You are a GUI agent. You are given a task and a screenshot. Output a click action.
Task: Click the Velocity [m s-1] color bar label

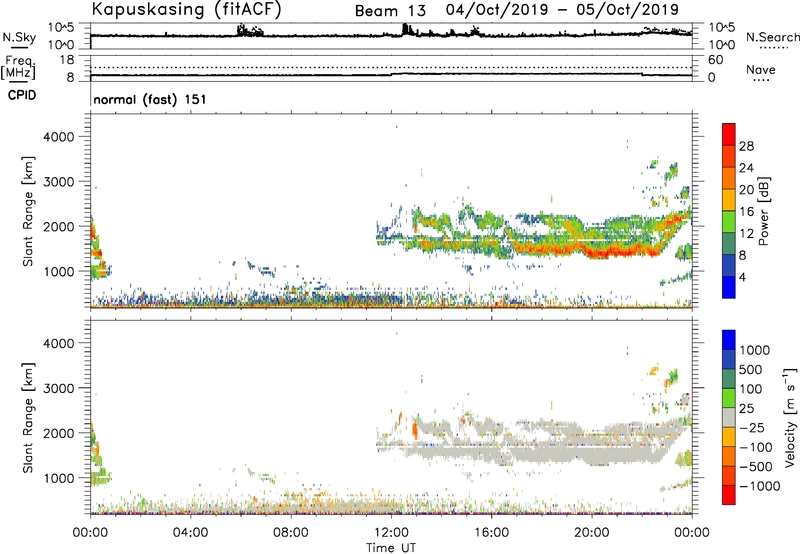click(x=790, y=417)
